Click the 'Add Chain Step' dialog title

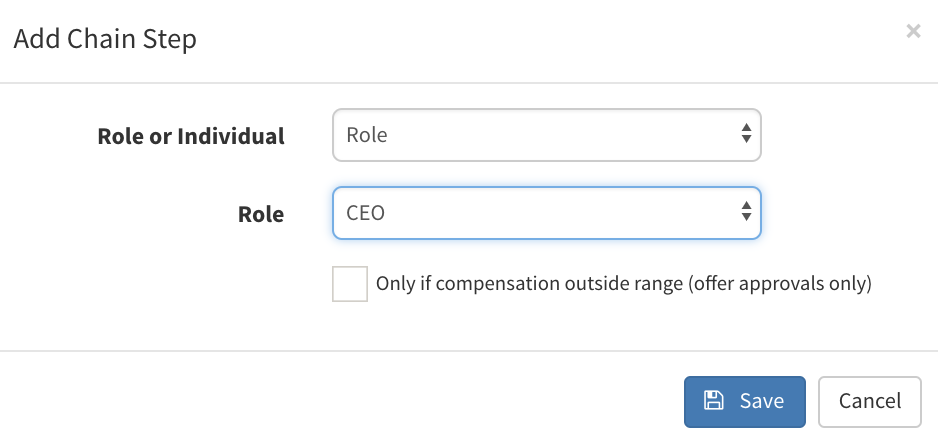click(x=104, y=40)
